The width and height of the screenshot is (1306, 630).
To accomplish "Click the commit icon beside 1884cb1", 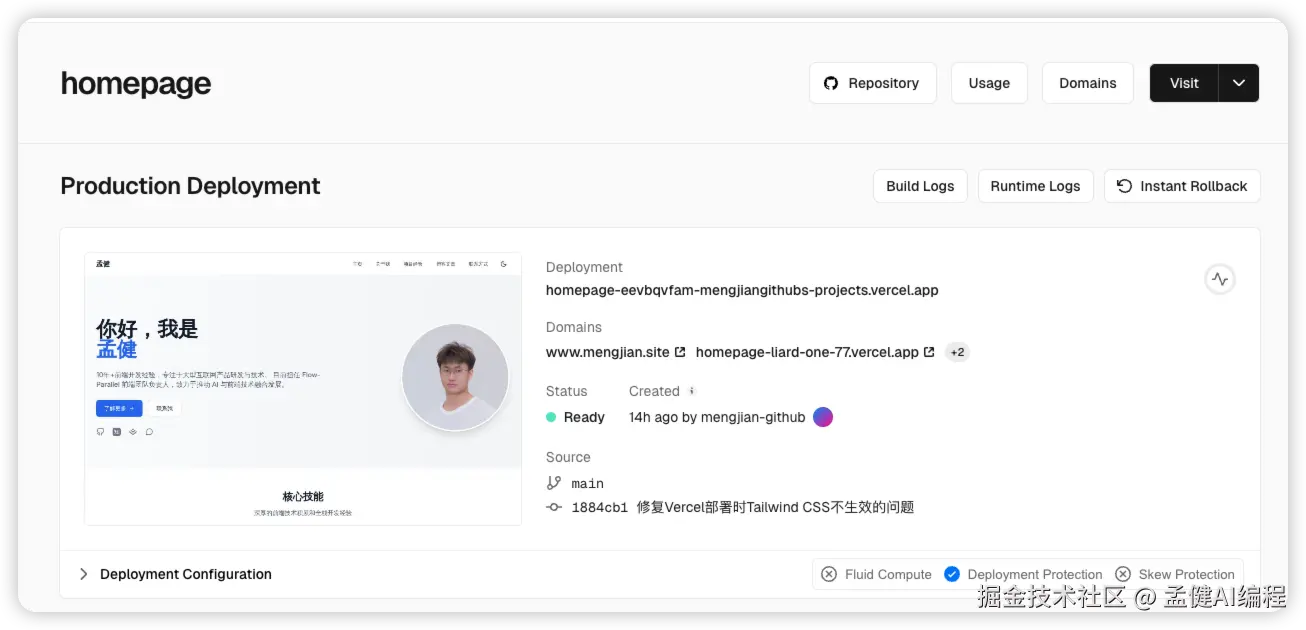I will point(554,507).
